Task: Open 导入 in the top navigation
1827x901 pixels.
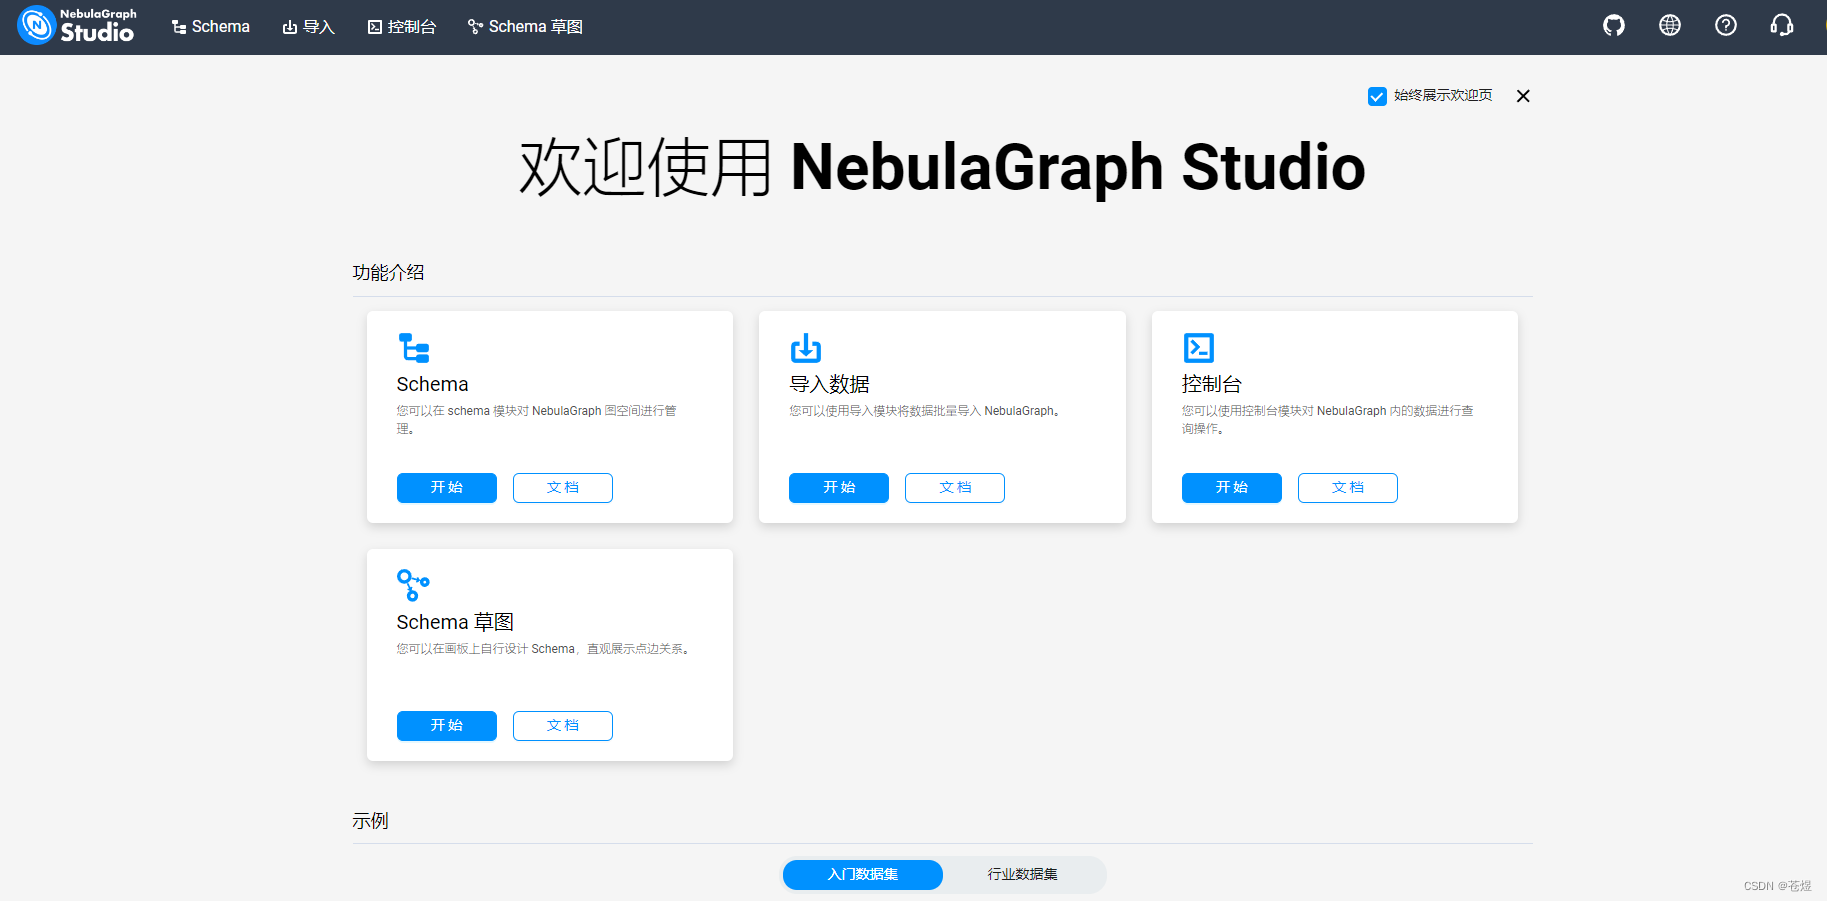Action: [x=309, y=27]
